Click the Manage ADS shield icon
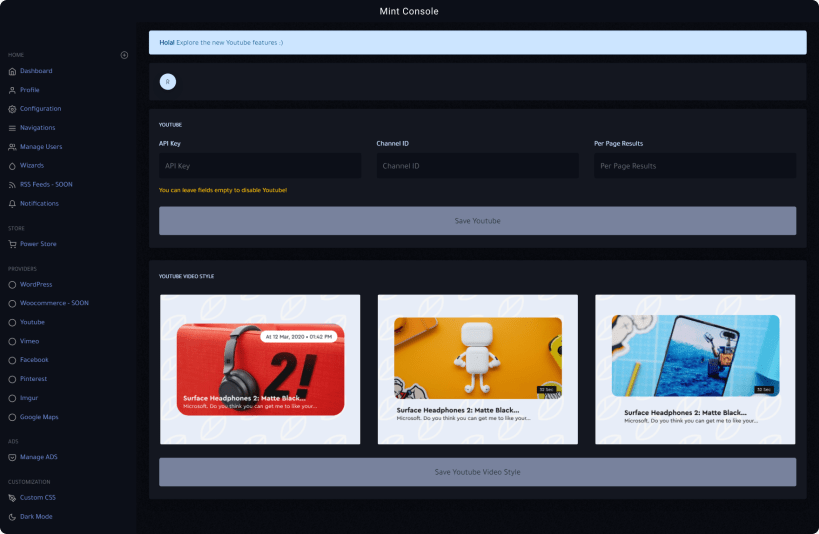 coord(12,457)
